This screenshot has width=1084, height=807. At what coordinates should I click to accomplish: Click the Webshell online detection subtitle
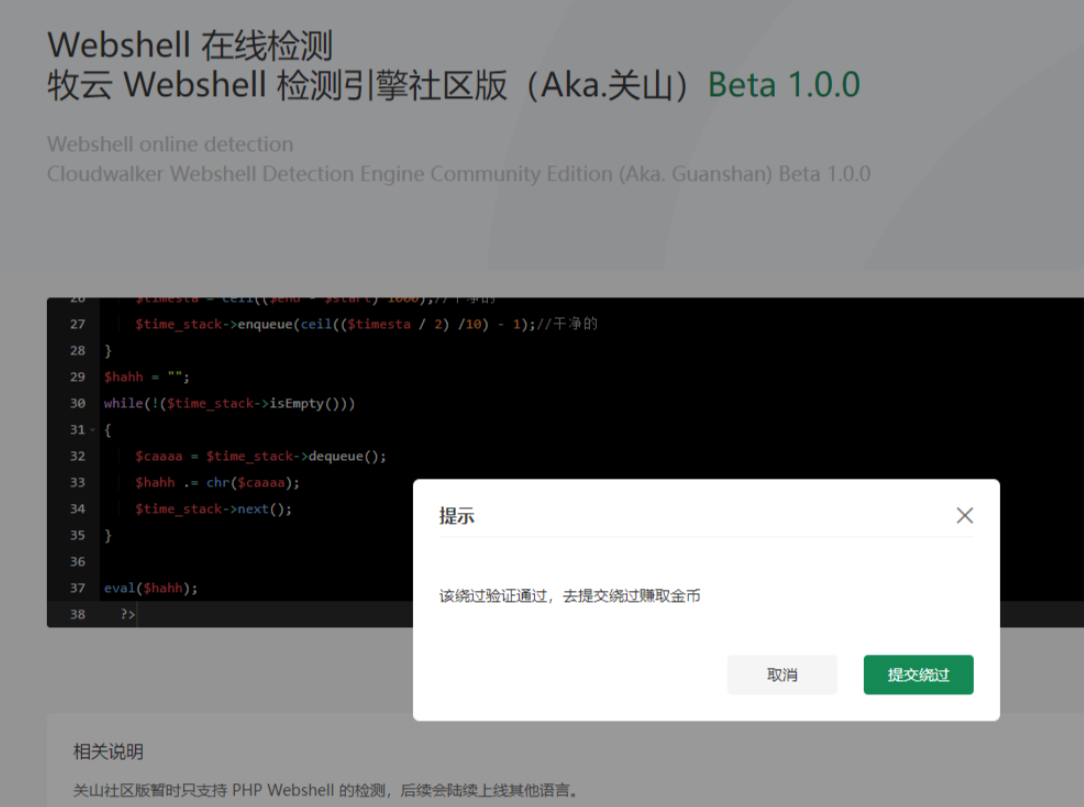pyautogui.click(x=170, y=144)
